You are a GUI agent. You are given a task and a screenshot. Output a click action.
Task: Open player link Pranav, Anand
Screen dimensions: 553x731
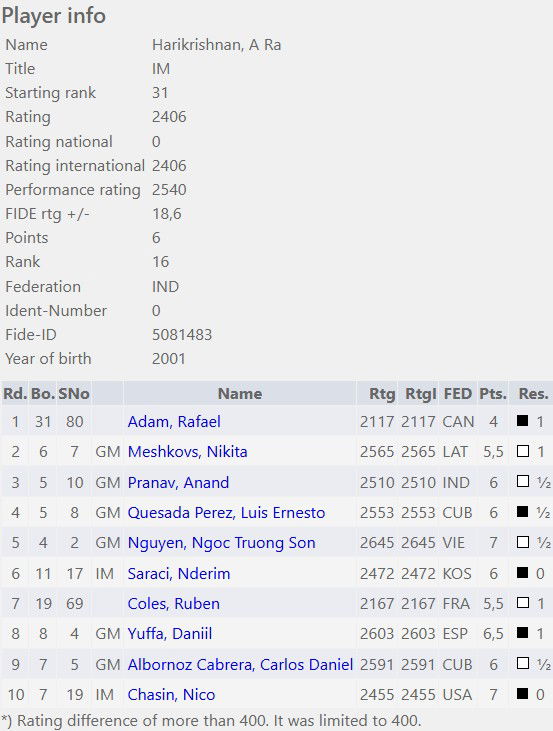click(x=178, y=483)
